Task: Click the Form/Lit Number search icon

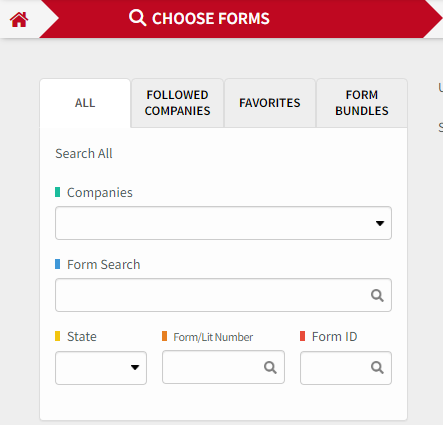Action: point(270,368)
